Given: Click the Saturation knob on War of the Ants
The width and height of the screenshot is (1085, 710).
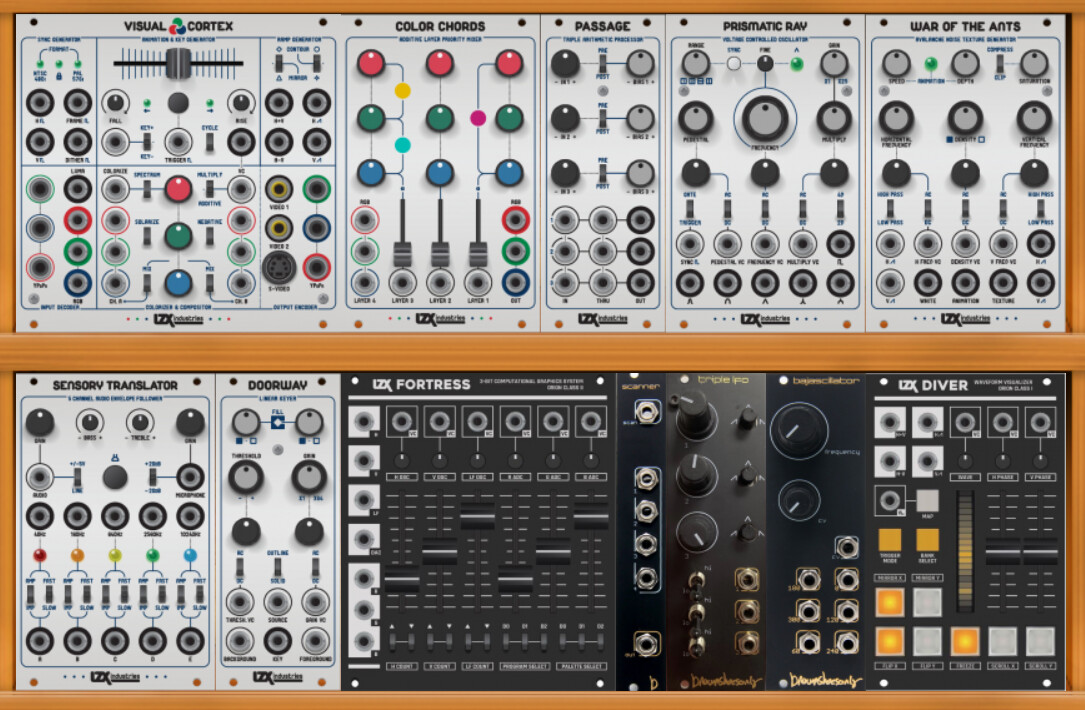Looking at the screenshot, I should click(1034, 64).
